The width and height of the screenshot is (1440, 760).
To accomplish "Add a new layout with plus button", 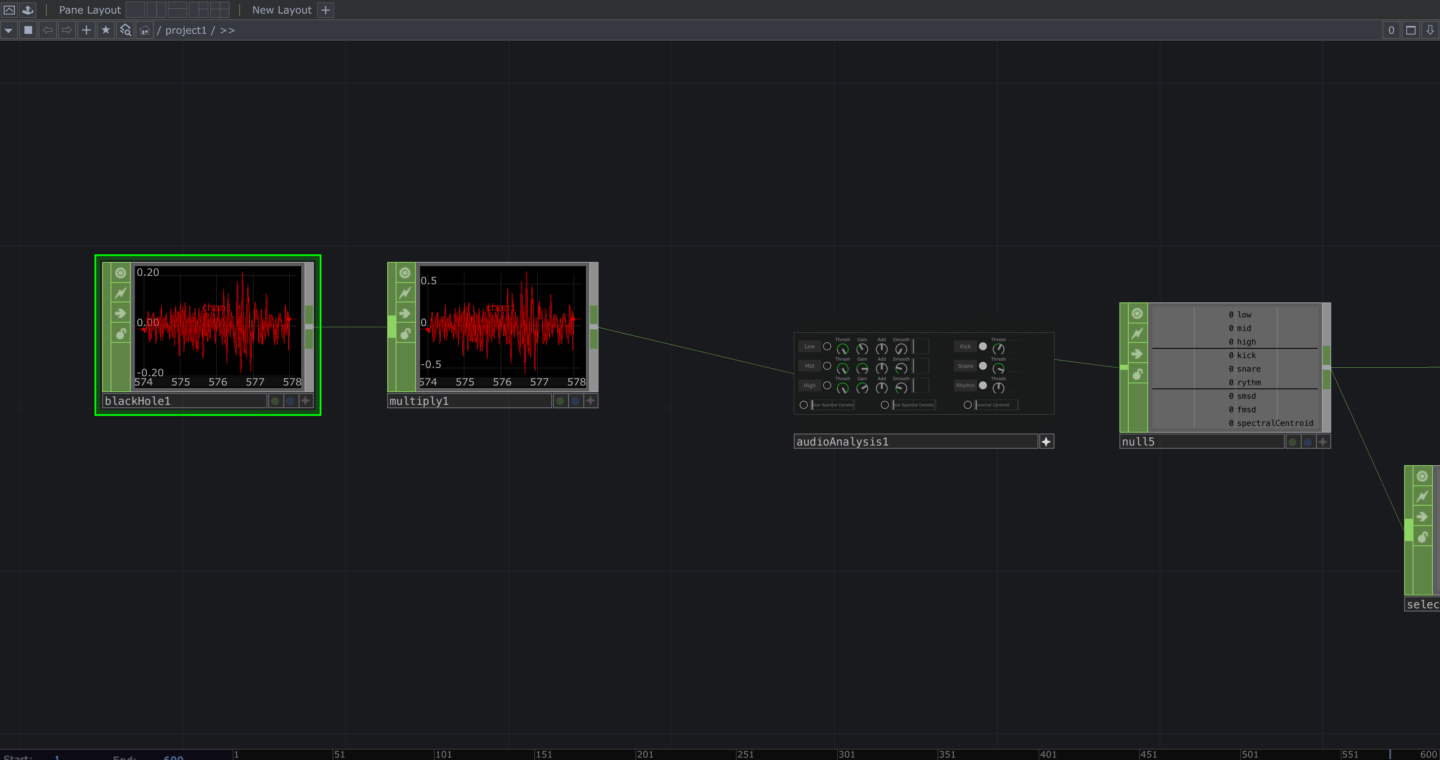I will (325, 10).
